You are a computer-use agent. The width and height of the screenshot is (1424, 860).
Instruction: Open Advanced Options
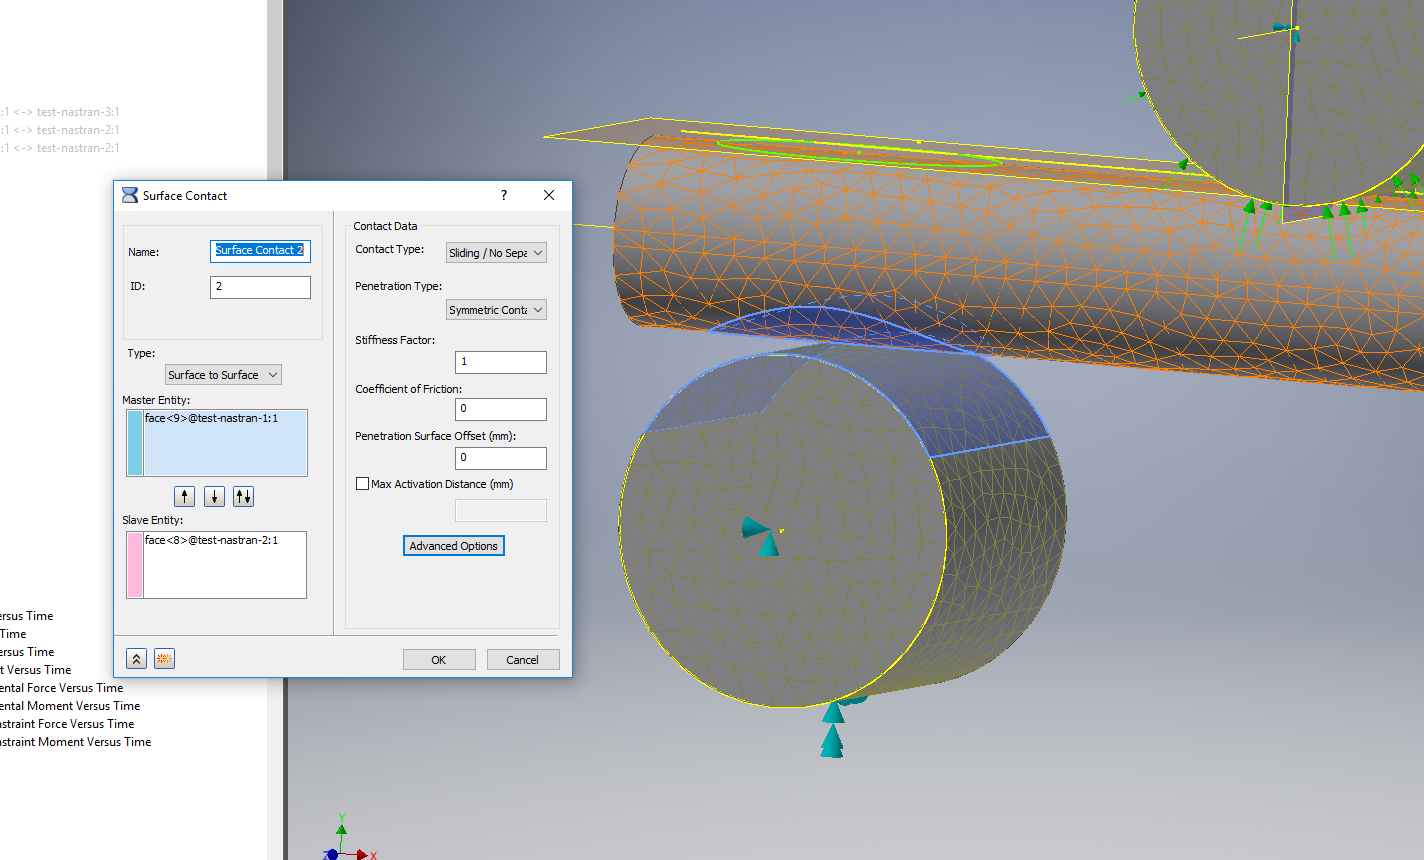[x=453, y=545]
